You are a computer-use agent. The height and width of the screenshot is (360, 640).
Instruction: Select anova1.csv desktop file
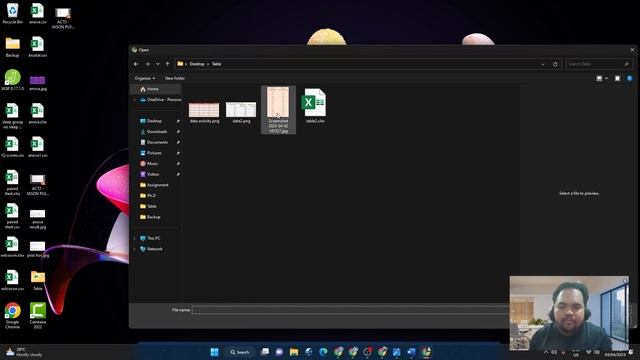pos(38,147)
